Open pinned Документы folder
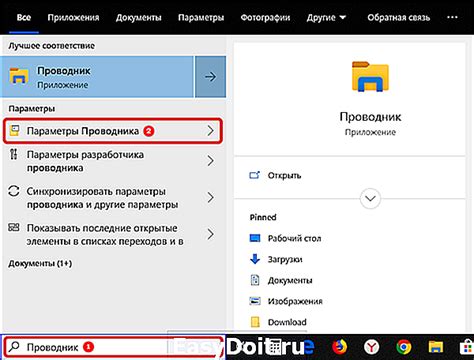Image resolution: width=474 pixels, height=360 pixels. [290, 280]
